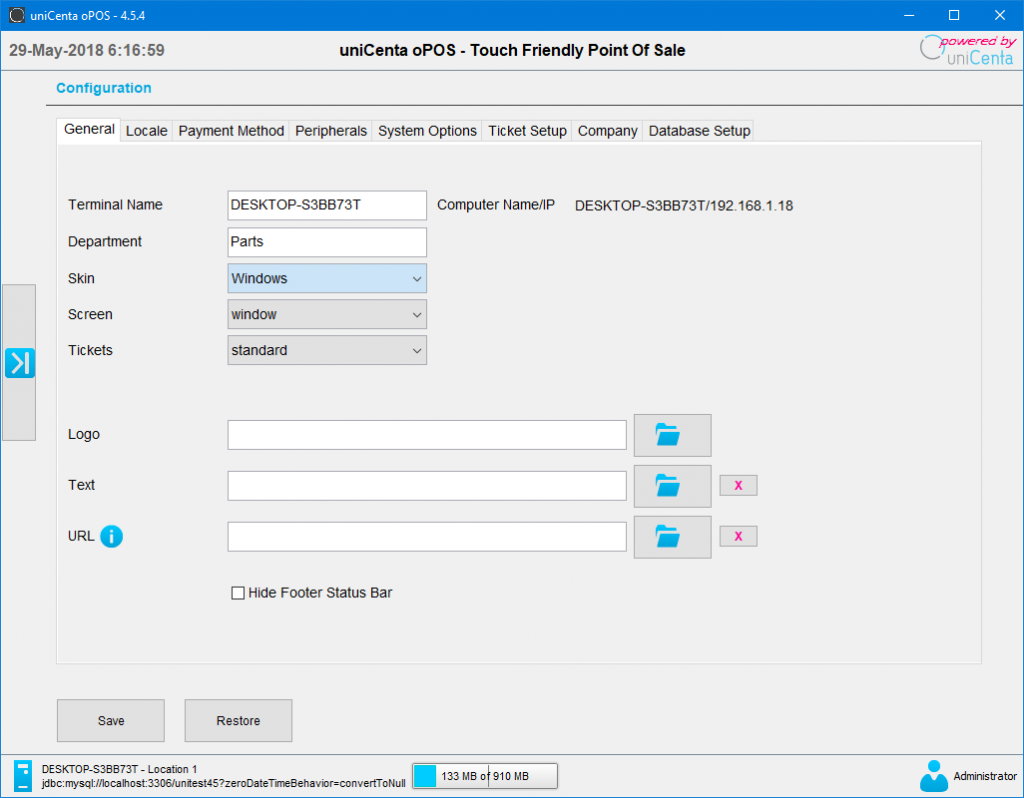Screen dimensions: 1024x798
Task: Open the file browser for Logo image
Action: point(671,435)
